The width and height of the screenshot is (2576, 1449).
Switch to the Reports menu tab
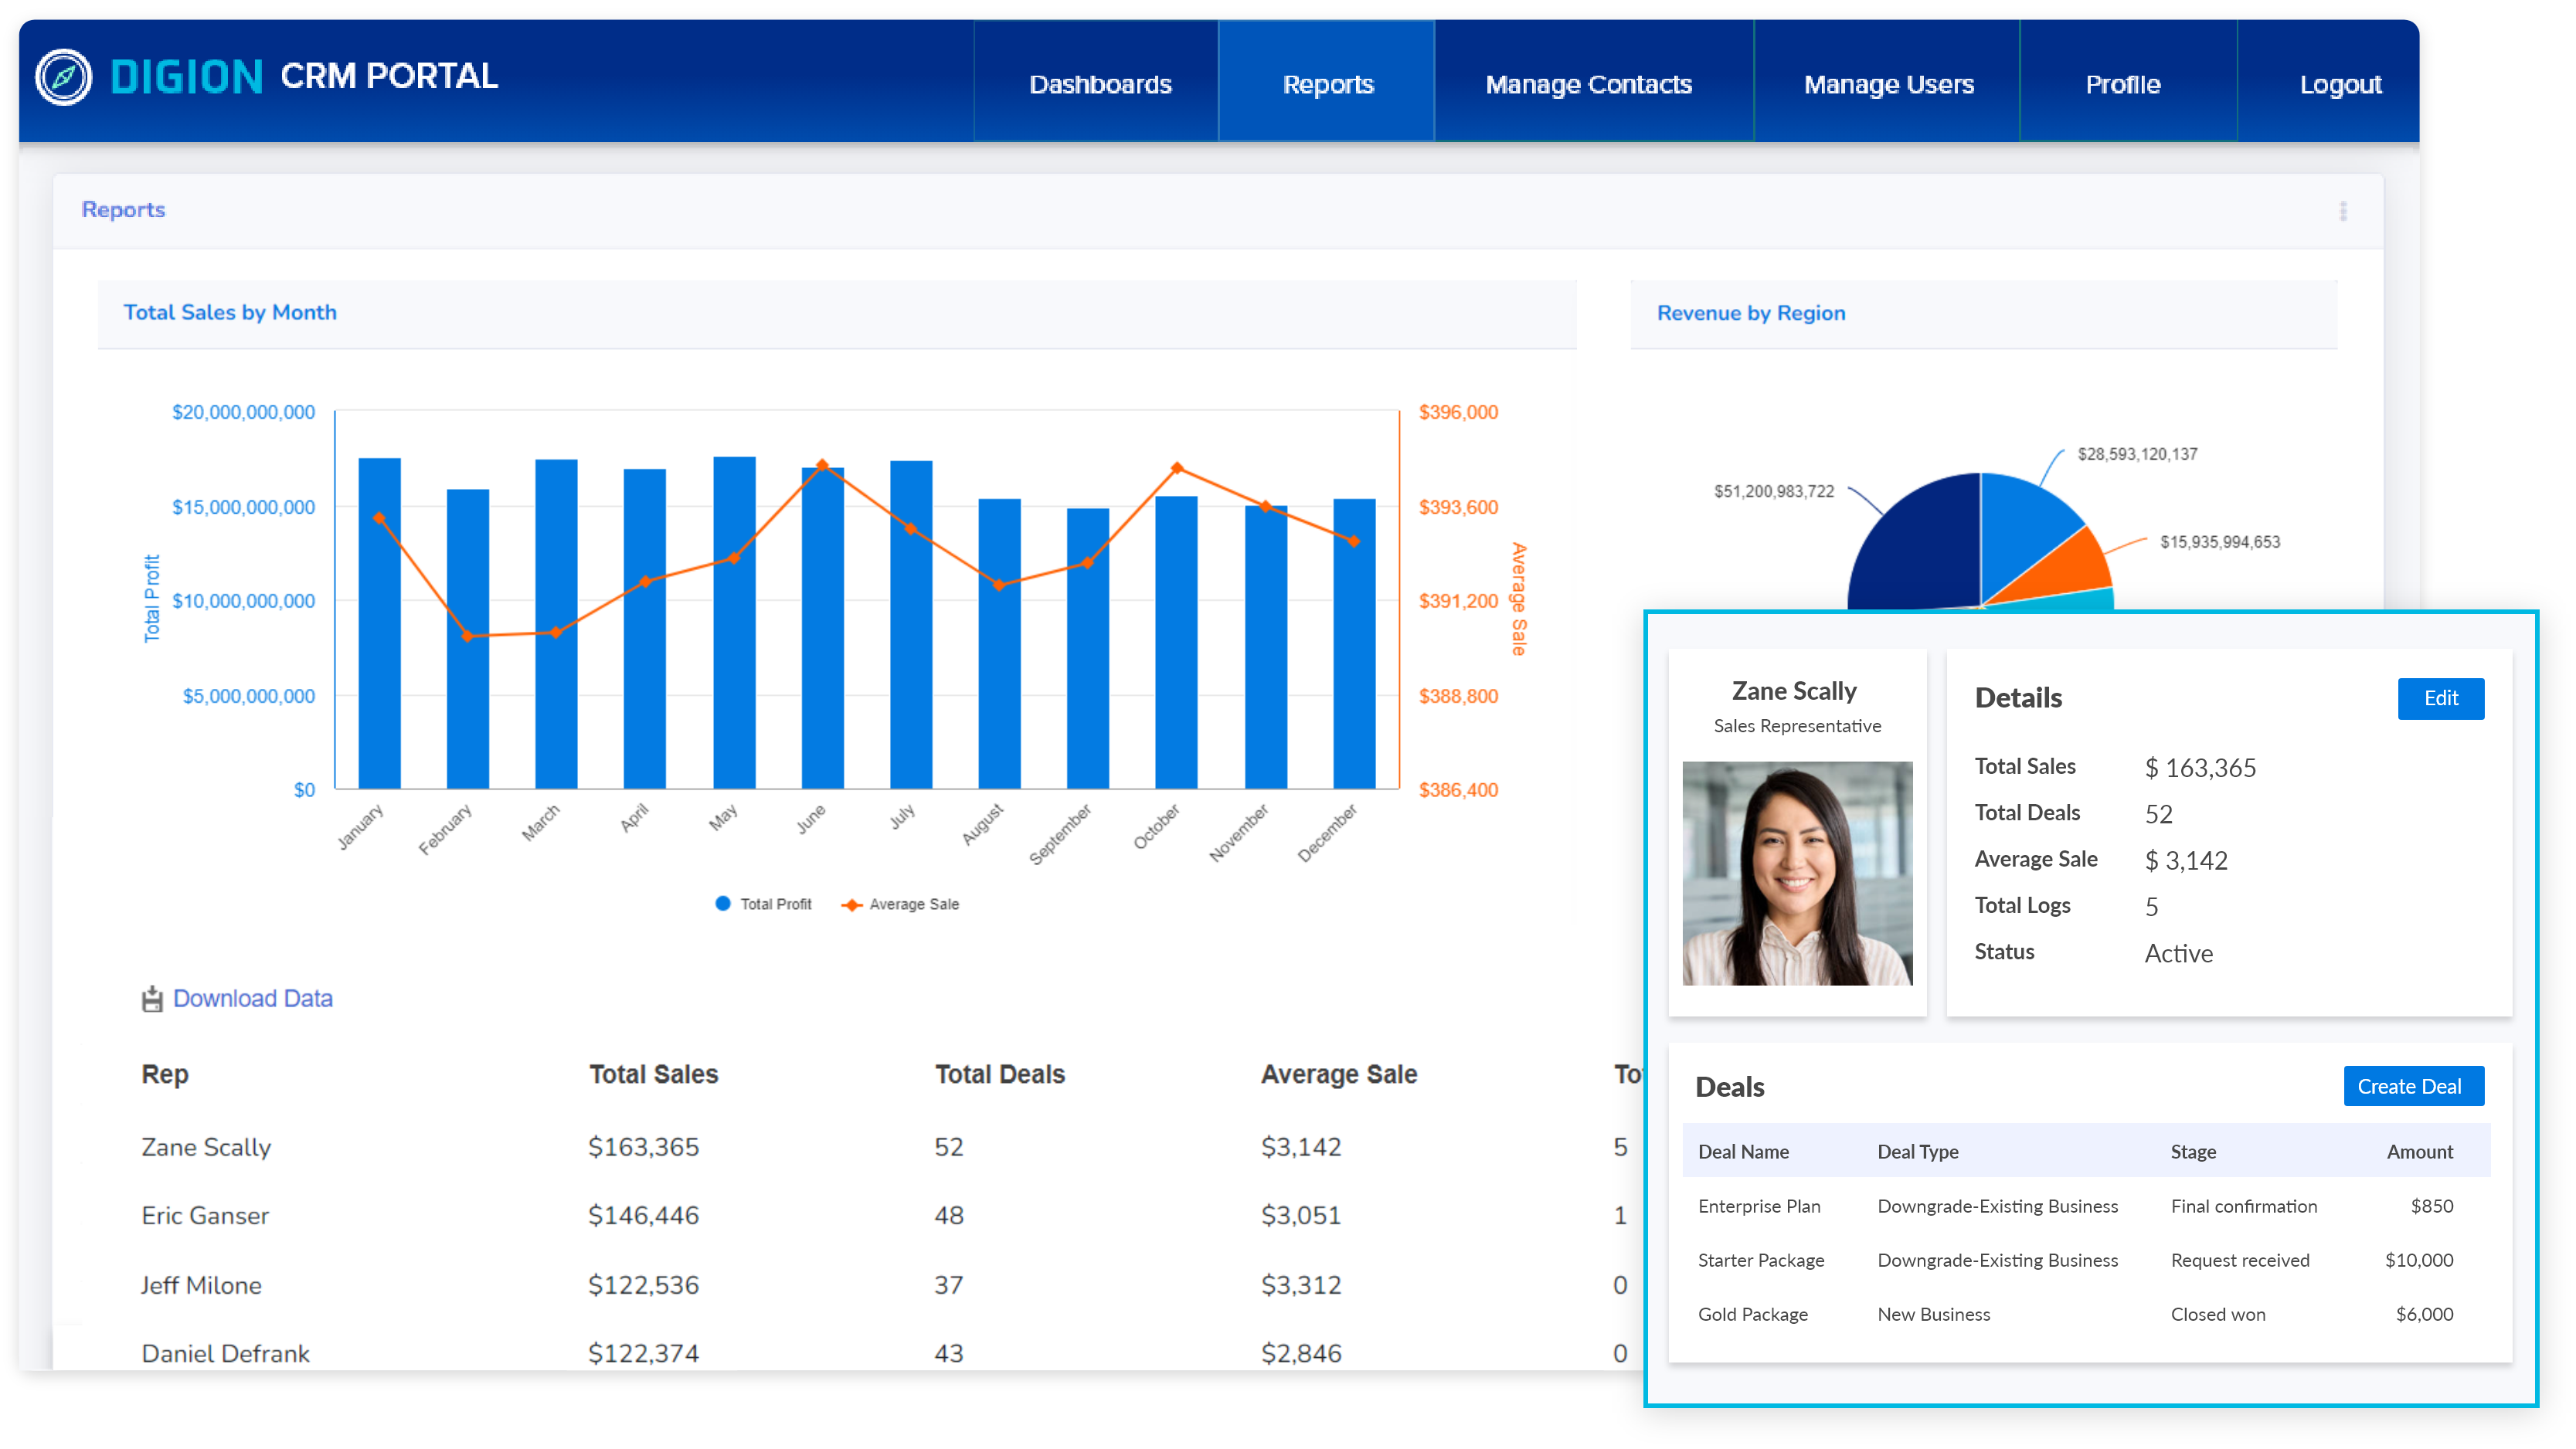tap(1327, 84)
